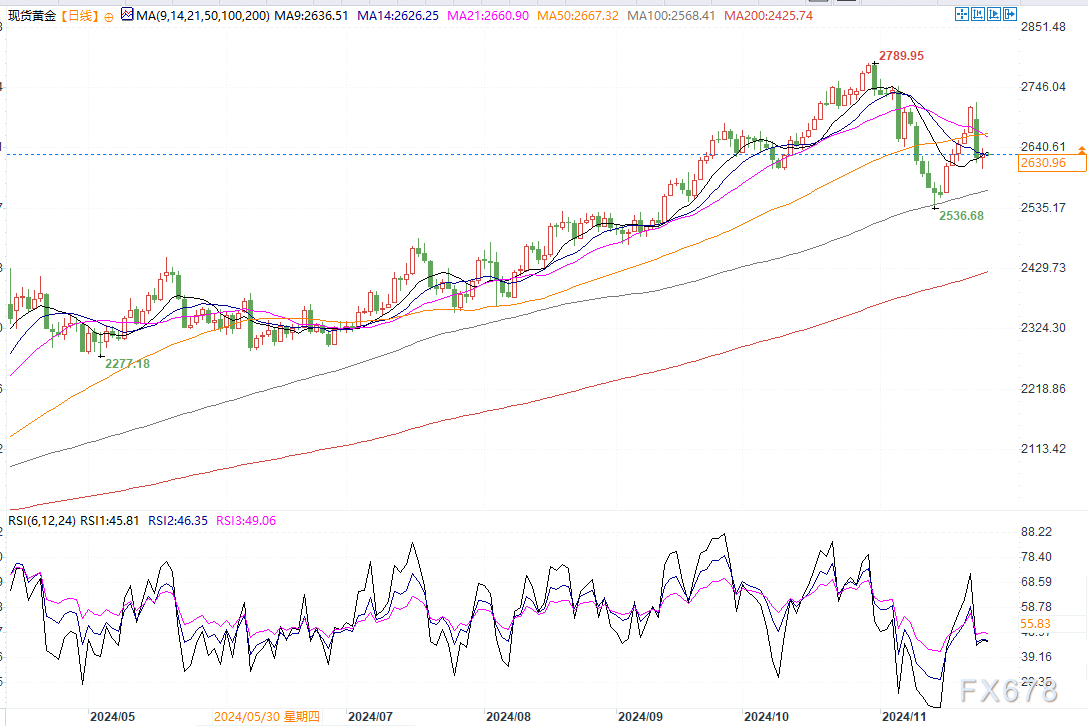Select the 现货黄金 symbol title
Viewport: 1088px width, 726px height.
pos(31,17)
